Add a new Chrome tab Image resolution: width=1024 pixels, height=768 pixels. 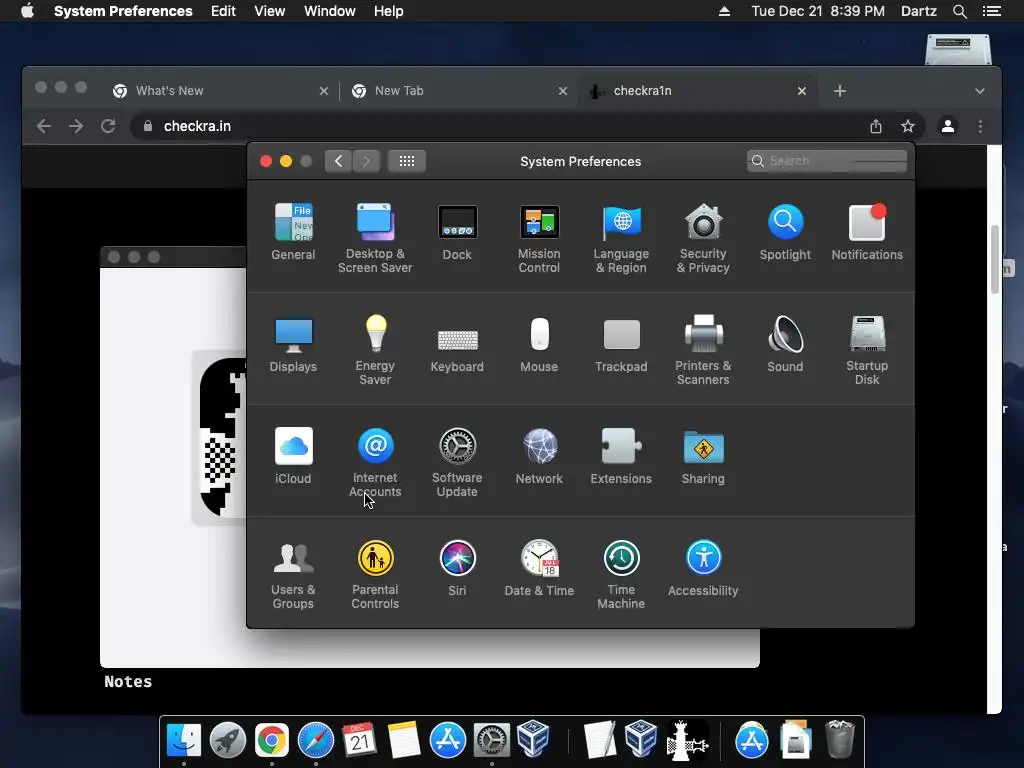point(840,91)
